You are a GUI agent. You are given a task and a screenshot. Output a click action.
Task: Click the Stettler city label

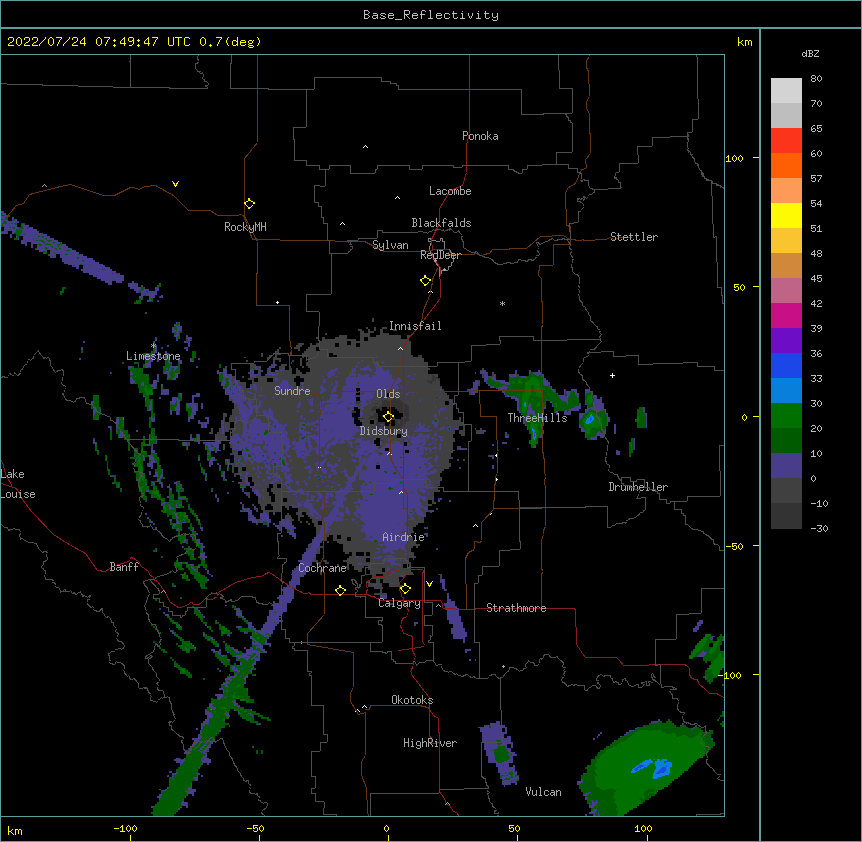click(x=634, y=237)
